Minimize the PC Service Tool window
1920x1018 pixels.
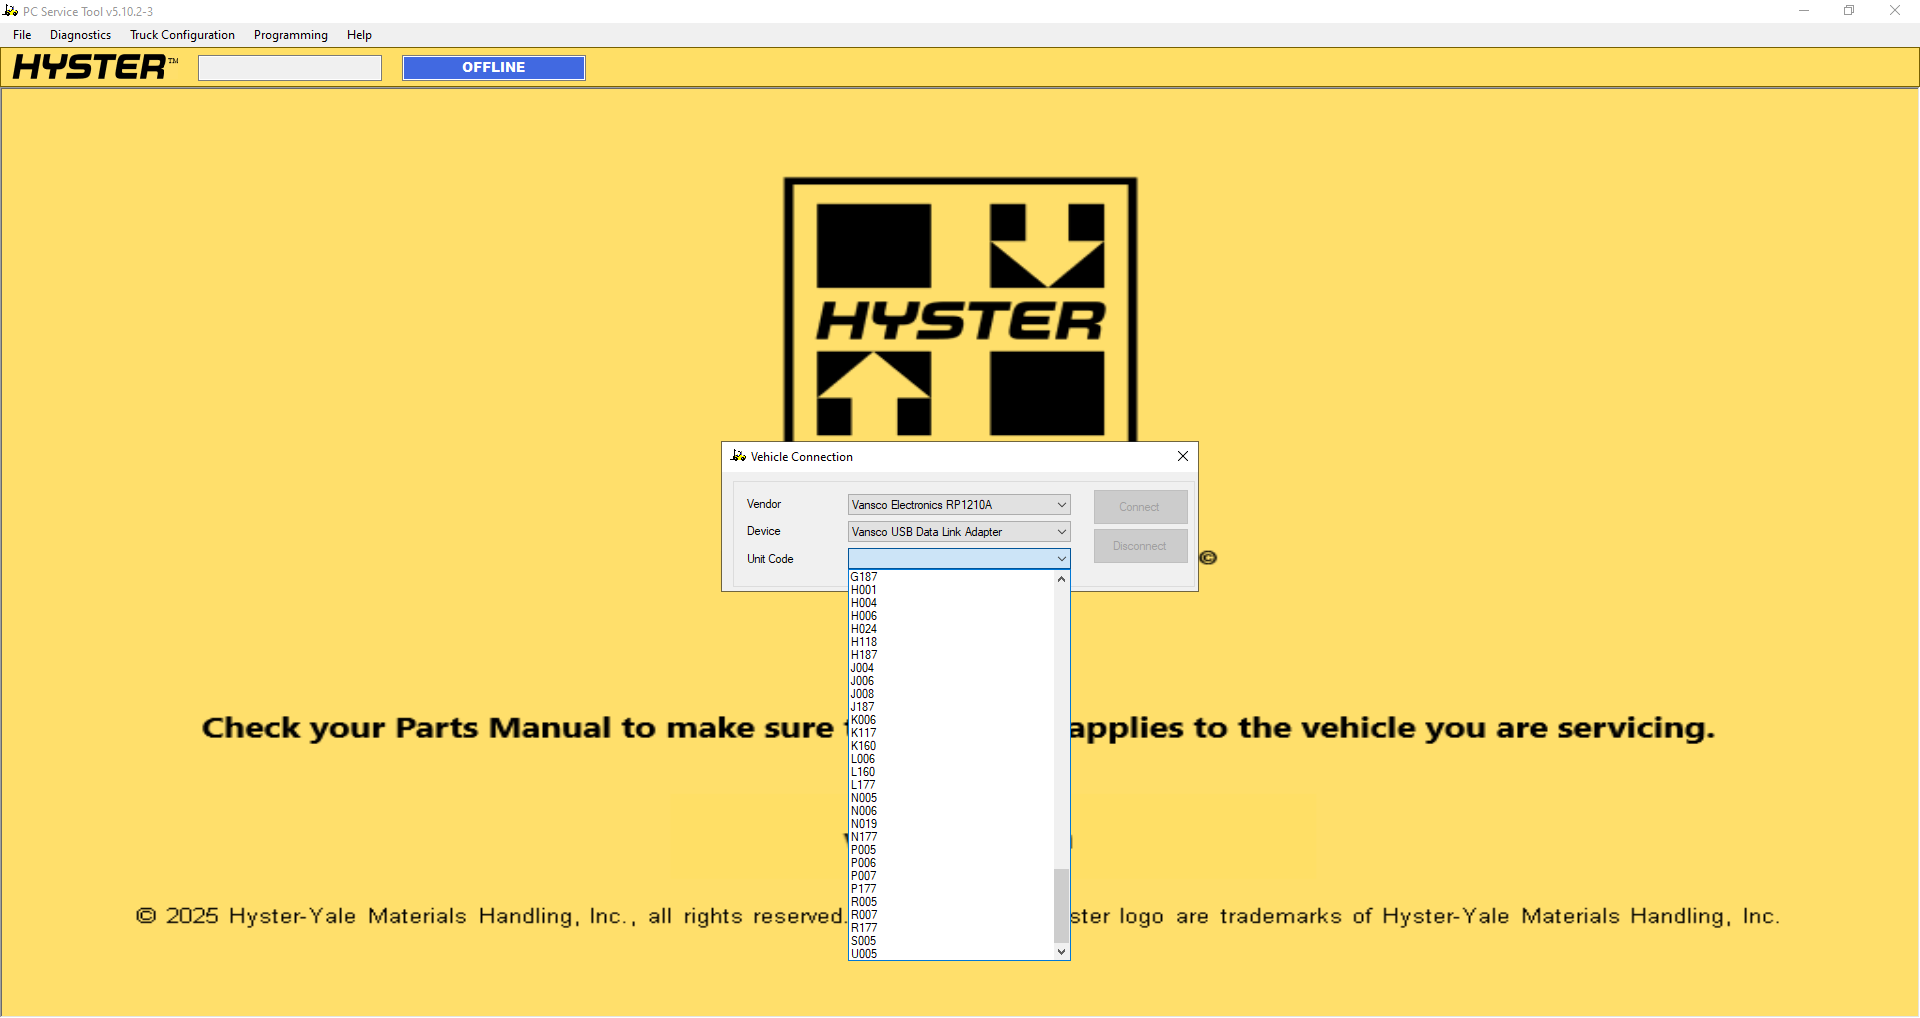pyautogui.click(x=1804, y=11)
